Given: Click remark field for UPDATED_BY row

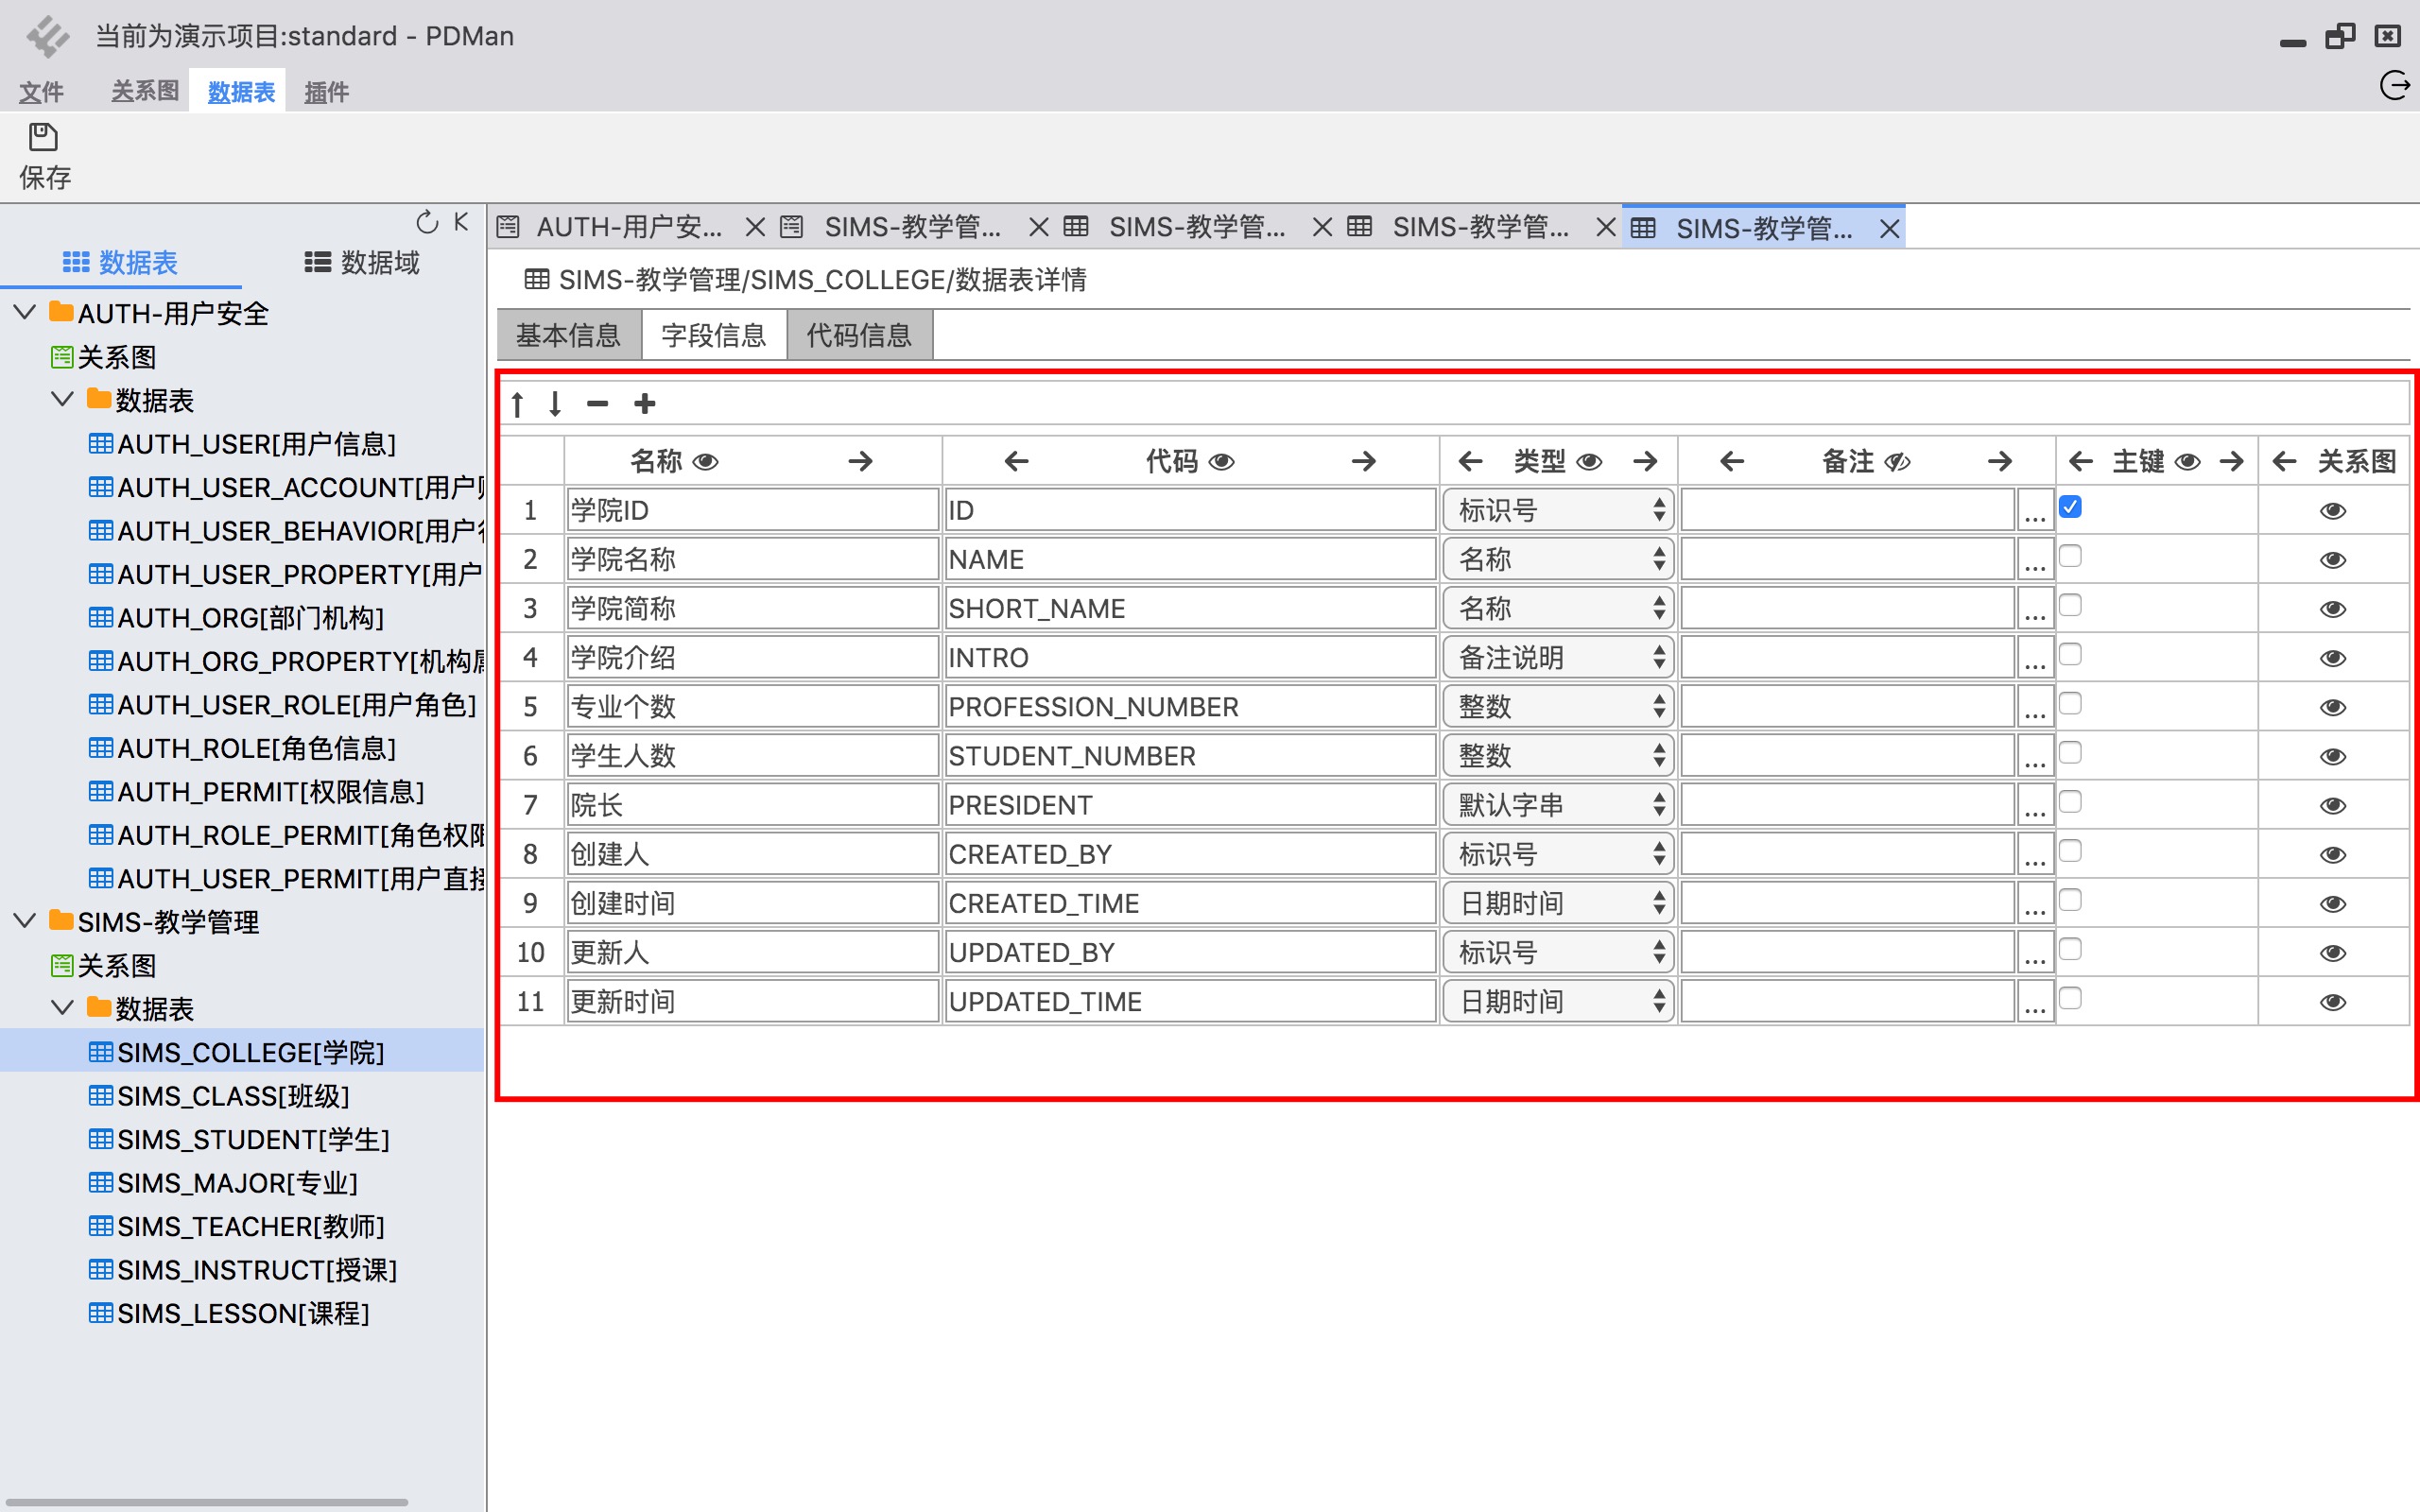Looking at the screenshot, I should (1847, 953).
